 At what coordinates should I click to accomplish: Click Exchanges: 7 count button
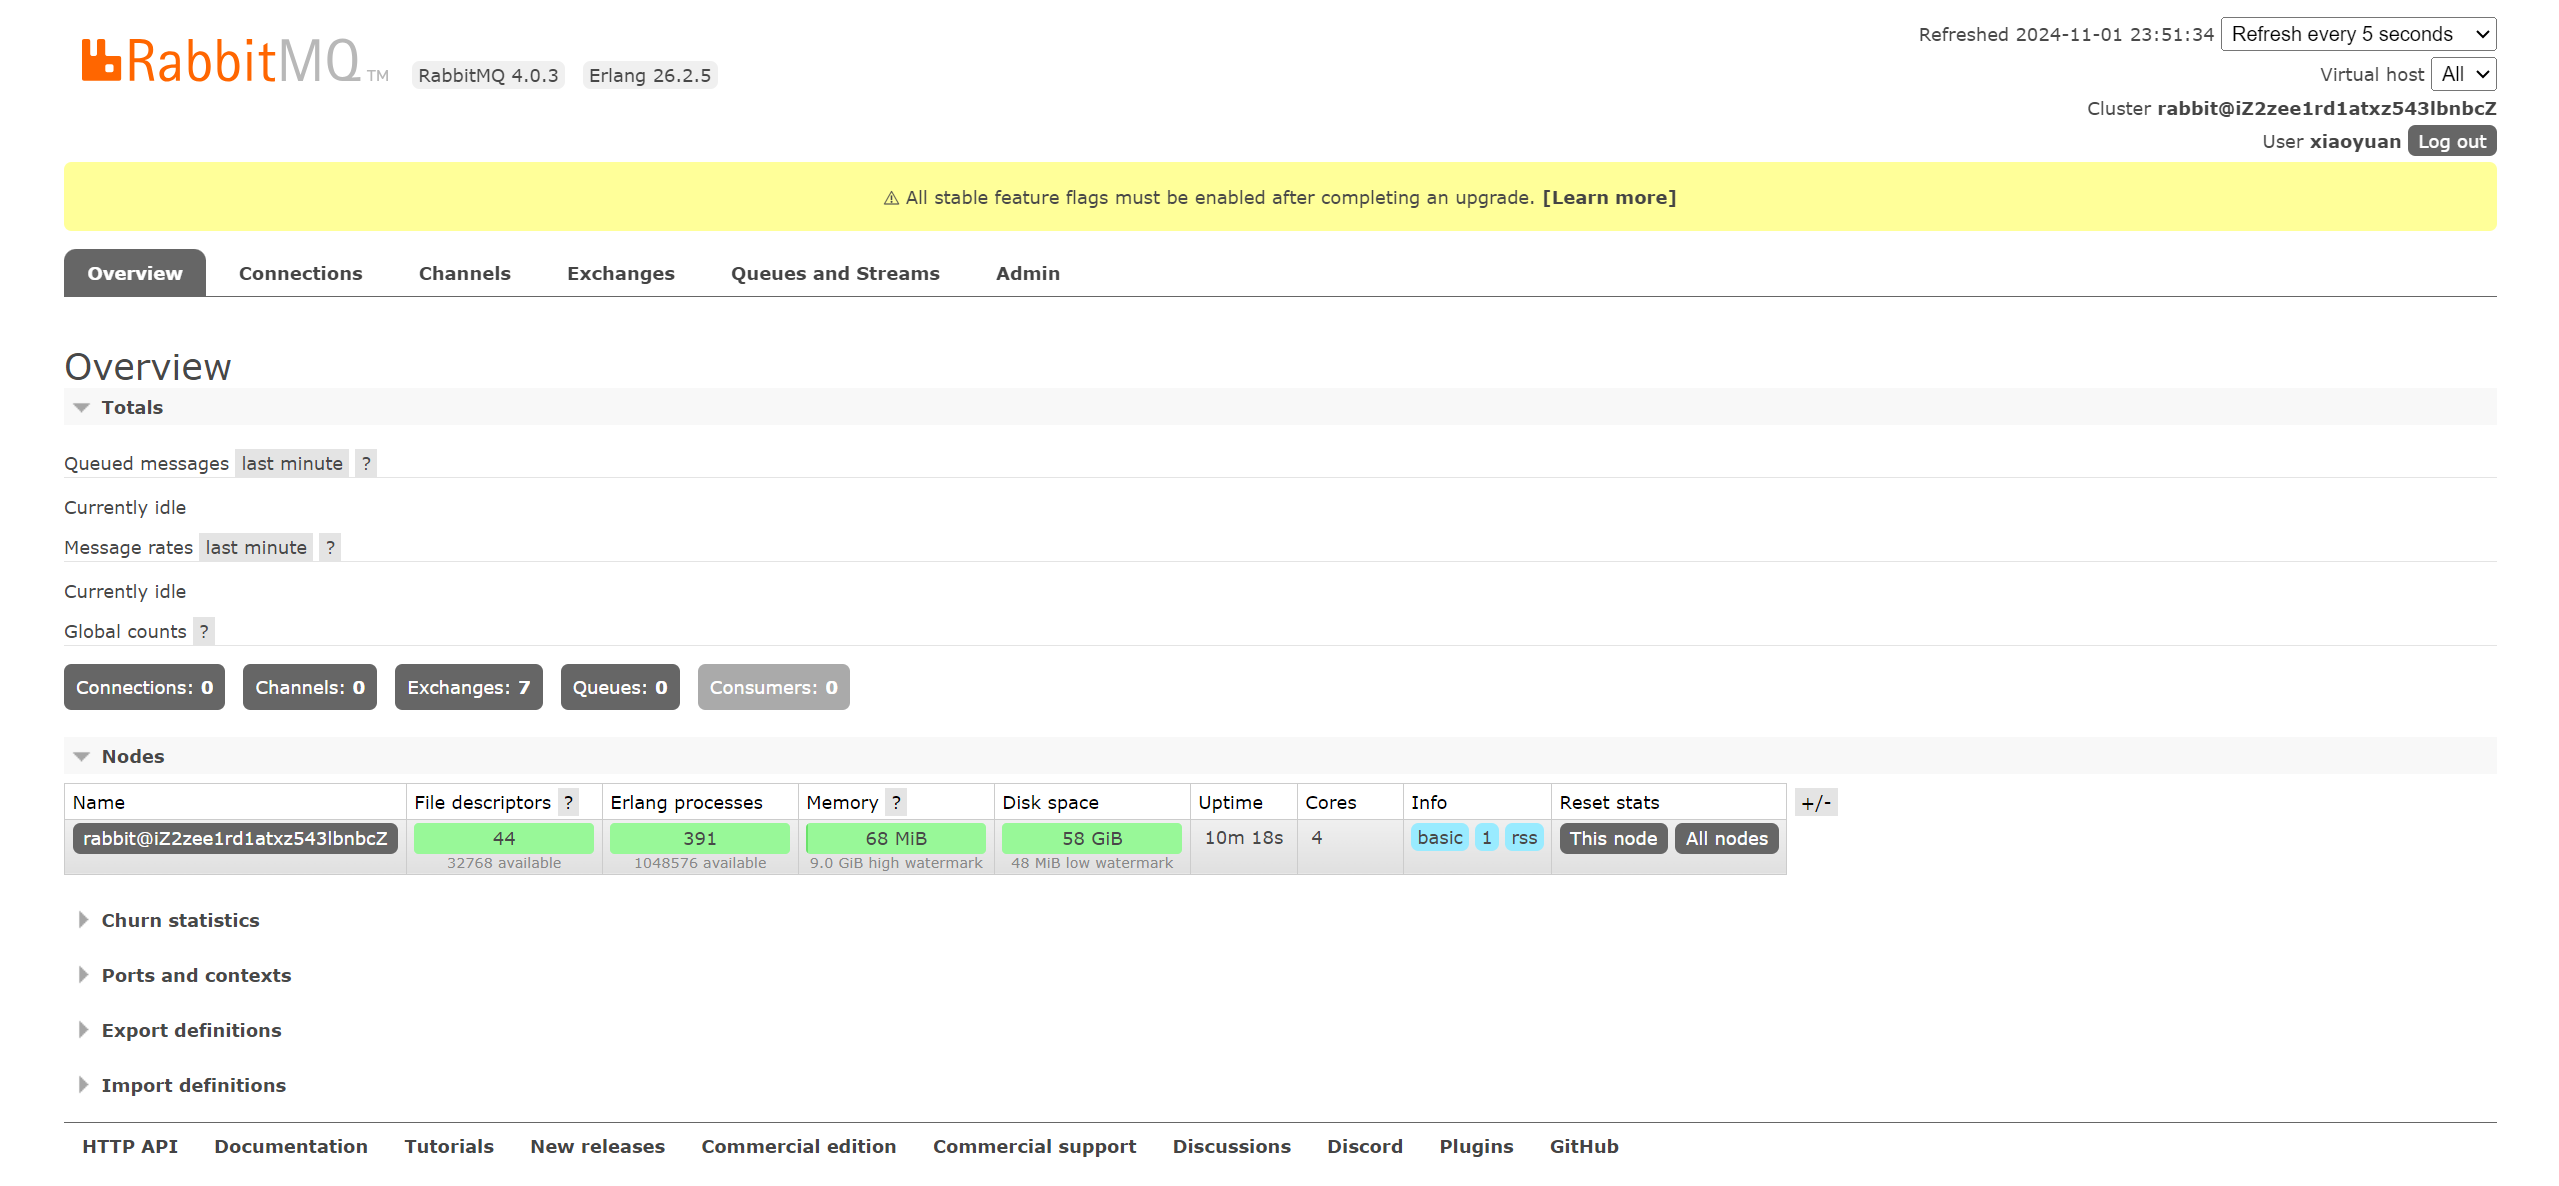[x=469, y=687]
